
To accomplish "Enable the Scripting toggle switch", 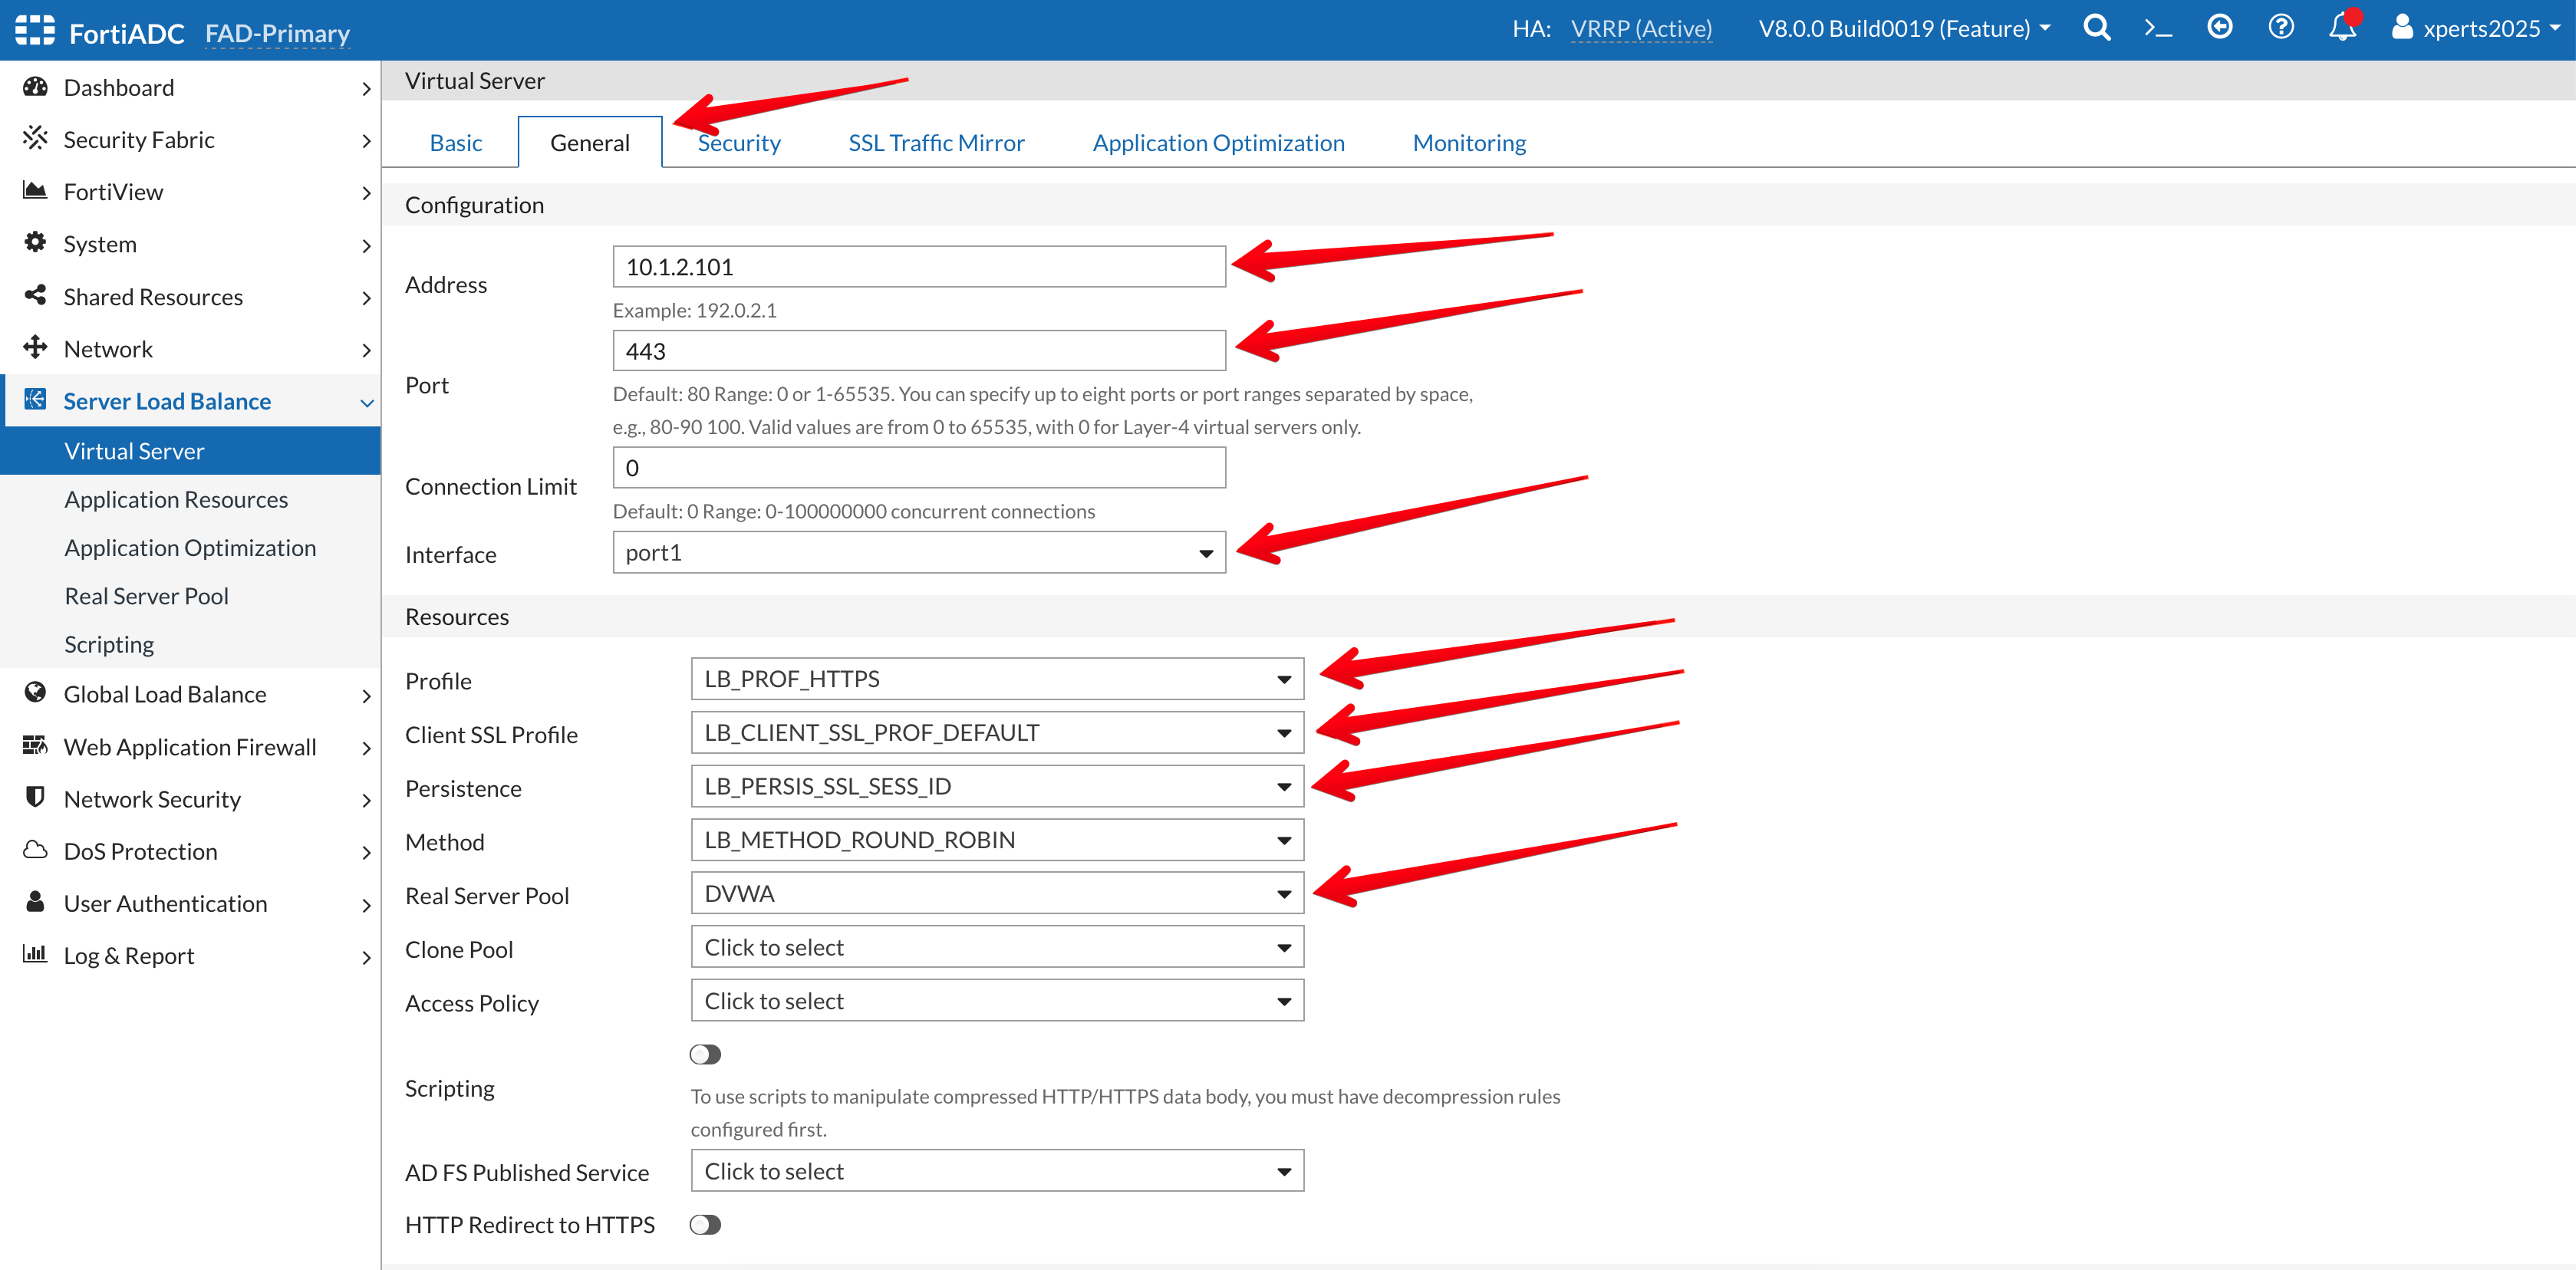I will pos(705,1054).
